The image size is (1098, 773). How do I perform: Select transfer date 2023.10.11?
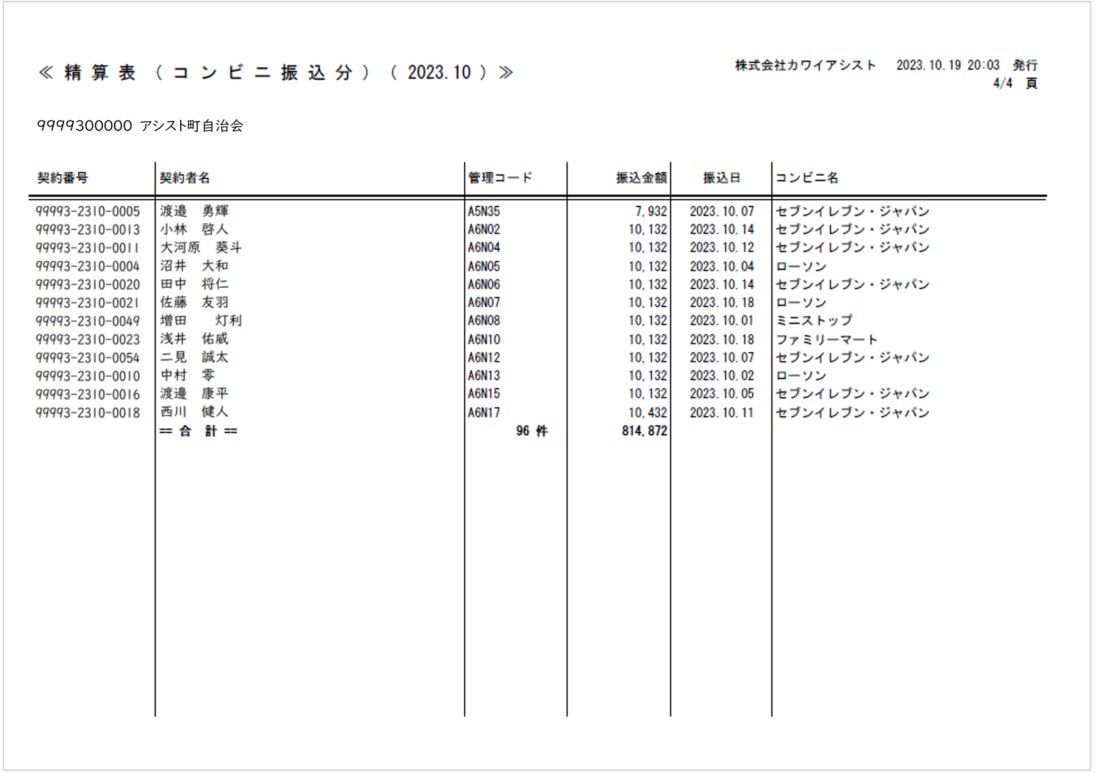(721, 413)
